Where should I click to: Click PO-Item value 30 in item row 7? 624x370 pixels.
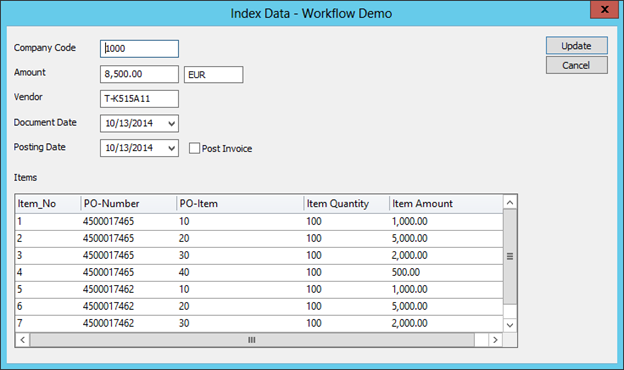point(184,323)
